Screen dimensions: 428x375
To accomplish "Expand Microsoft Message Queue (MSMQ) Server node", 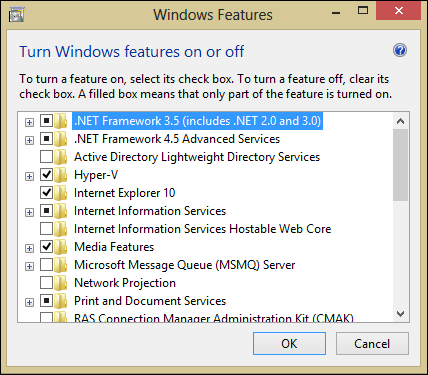I will tap(29, 266).
